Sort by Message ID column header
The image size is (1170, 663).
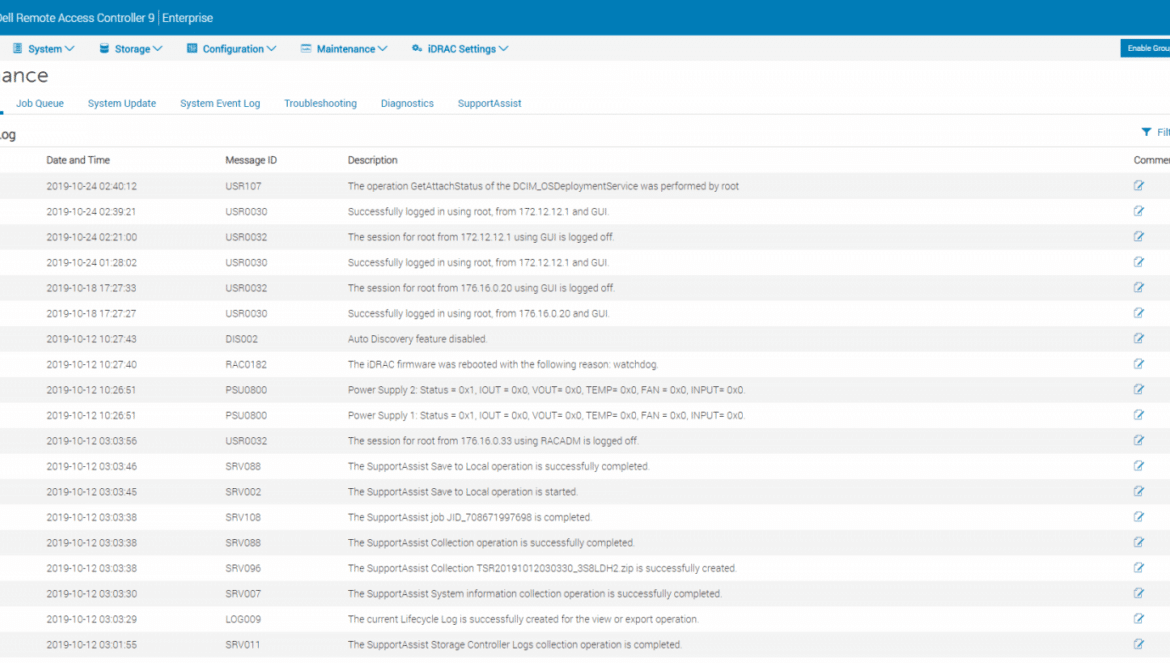251,160
